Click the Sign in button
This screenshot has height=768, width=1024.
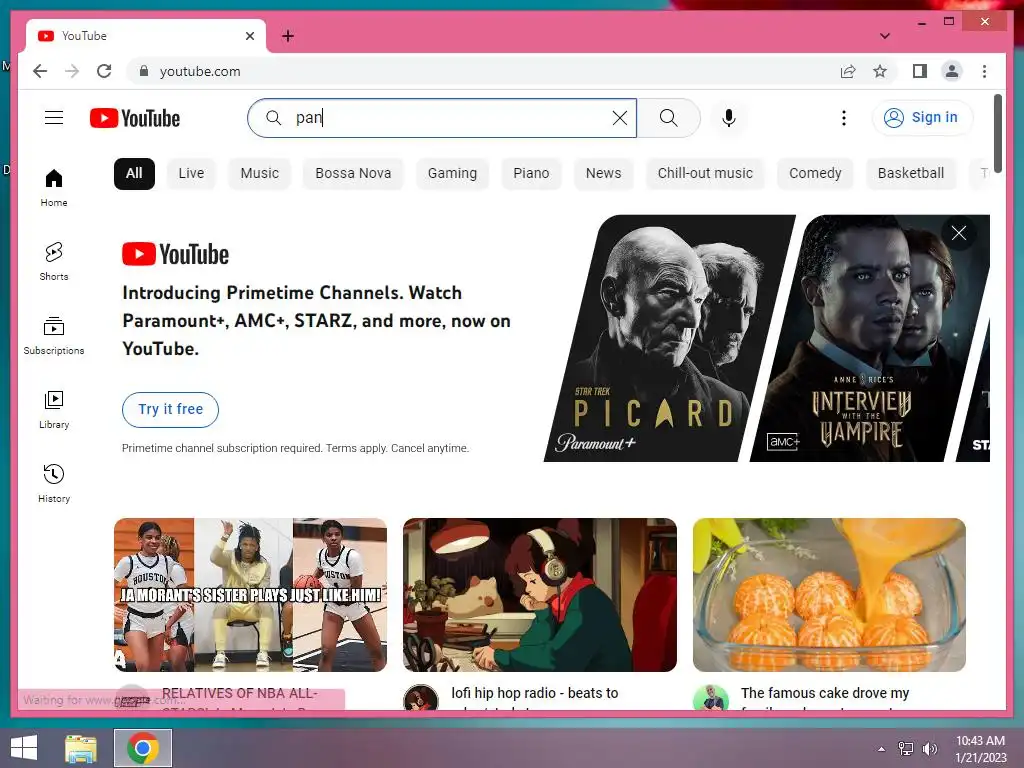[921, 118]
